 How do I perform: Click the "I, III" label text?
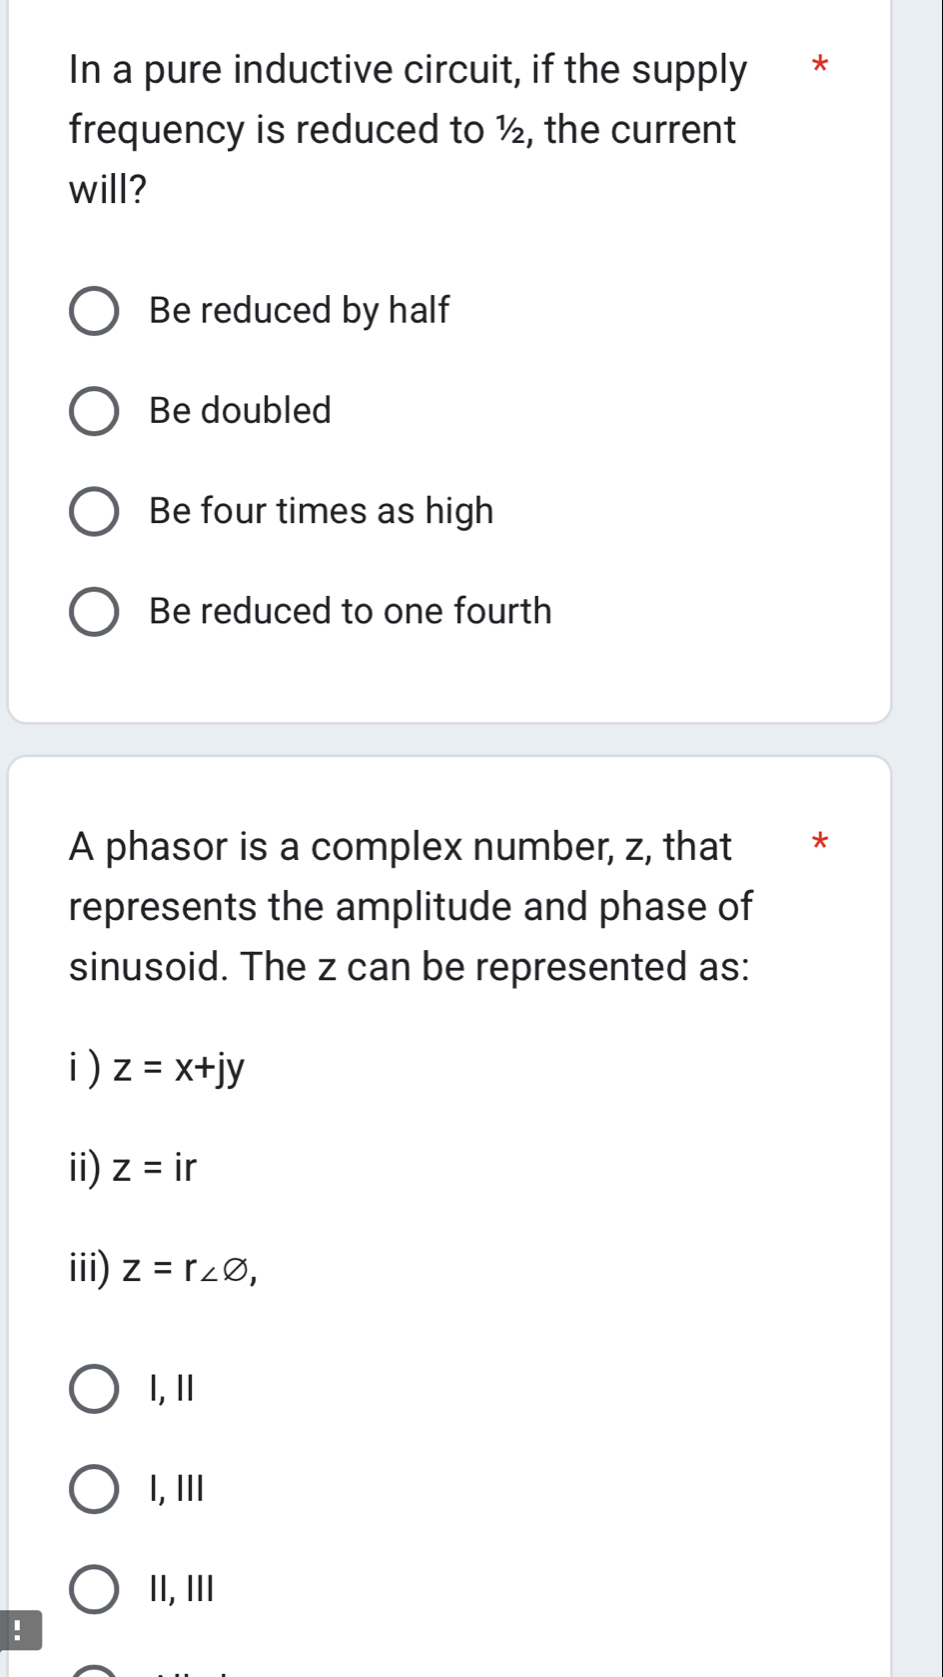(176, 1489)
